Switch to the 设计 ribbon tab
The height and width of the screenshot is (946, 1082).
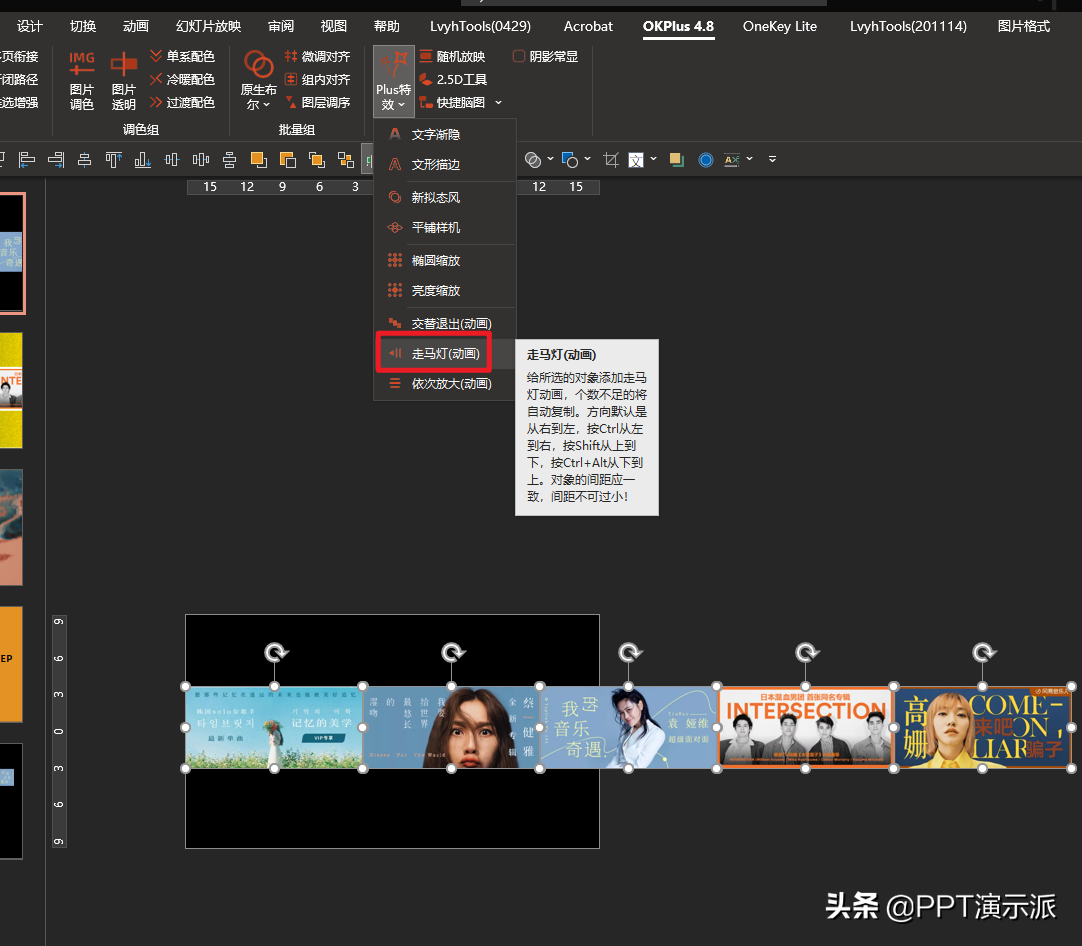coord(30,26)
